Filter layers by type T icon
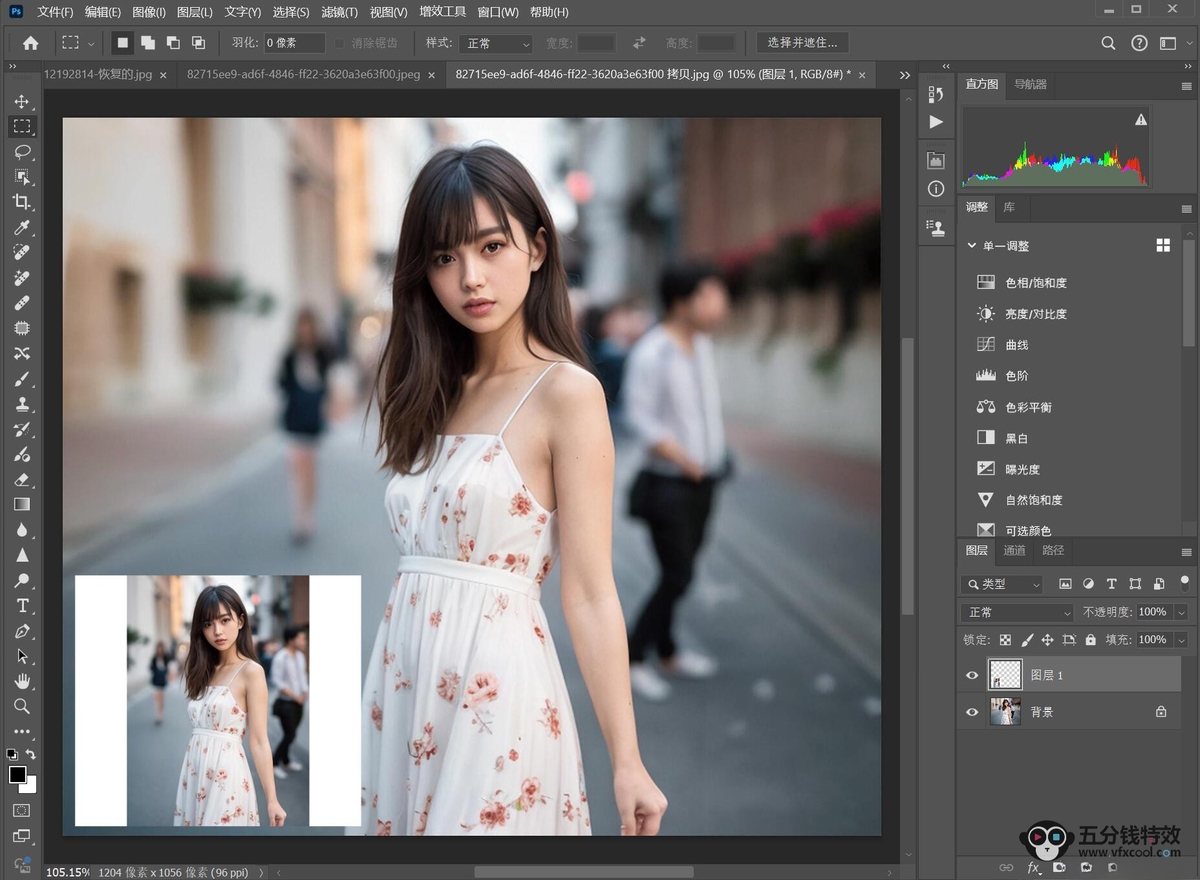Image resolution: width=1200 pixels, height=880 pixels. click(1111, 584)
